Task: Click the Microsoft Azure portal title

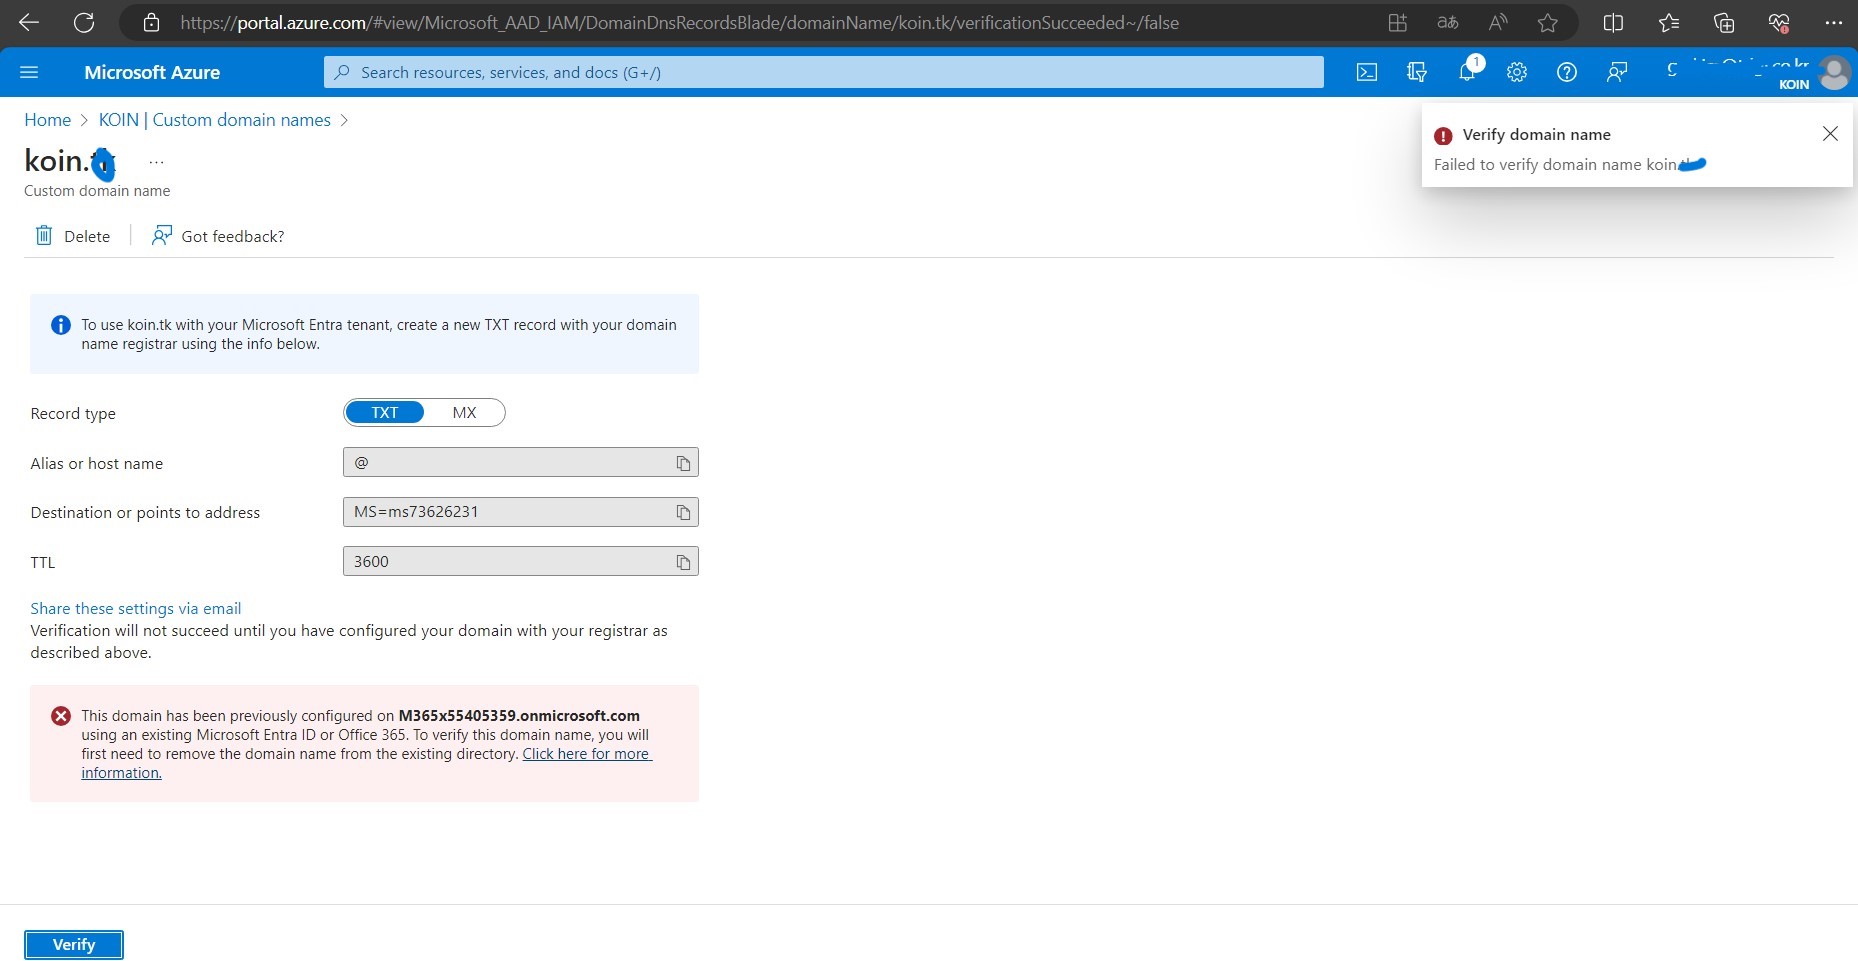Action: (x=152, y=72)
